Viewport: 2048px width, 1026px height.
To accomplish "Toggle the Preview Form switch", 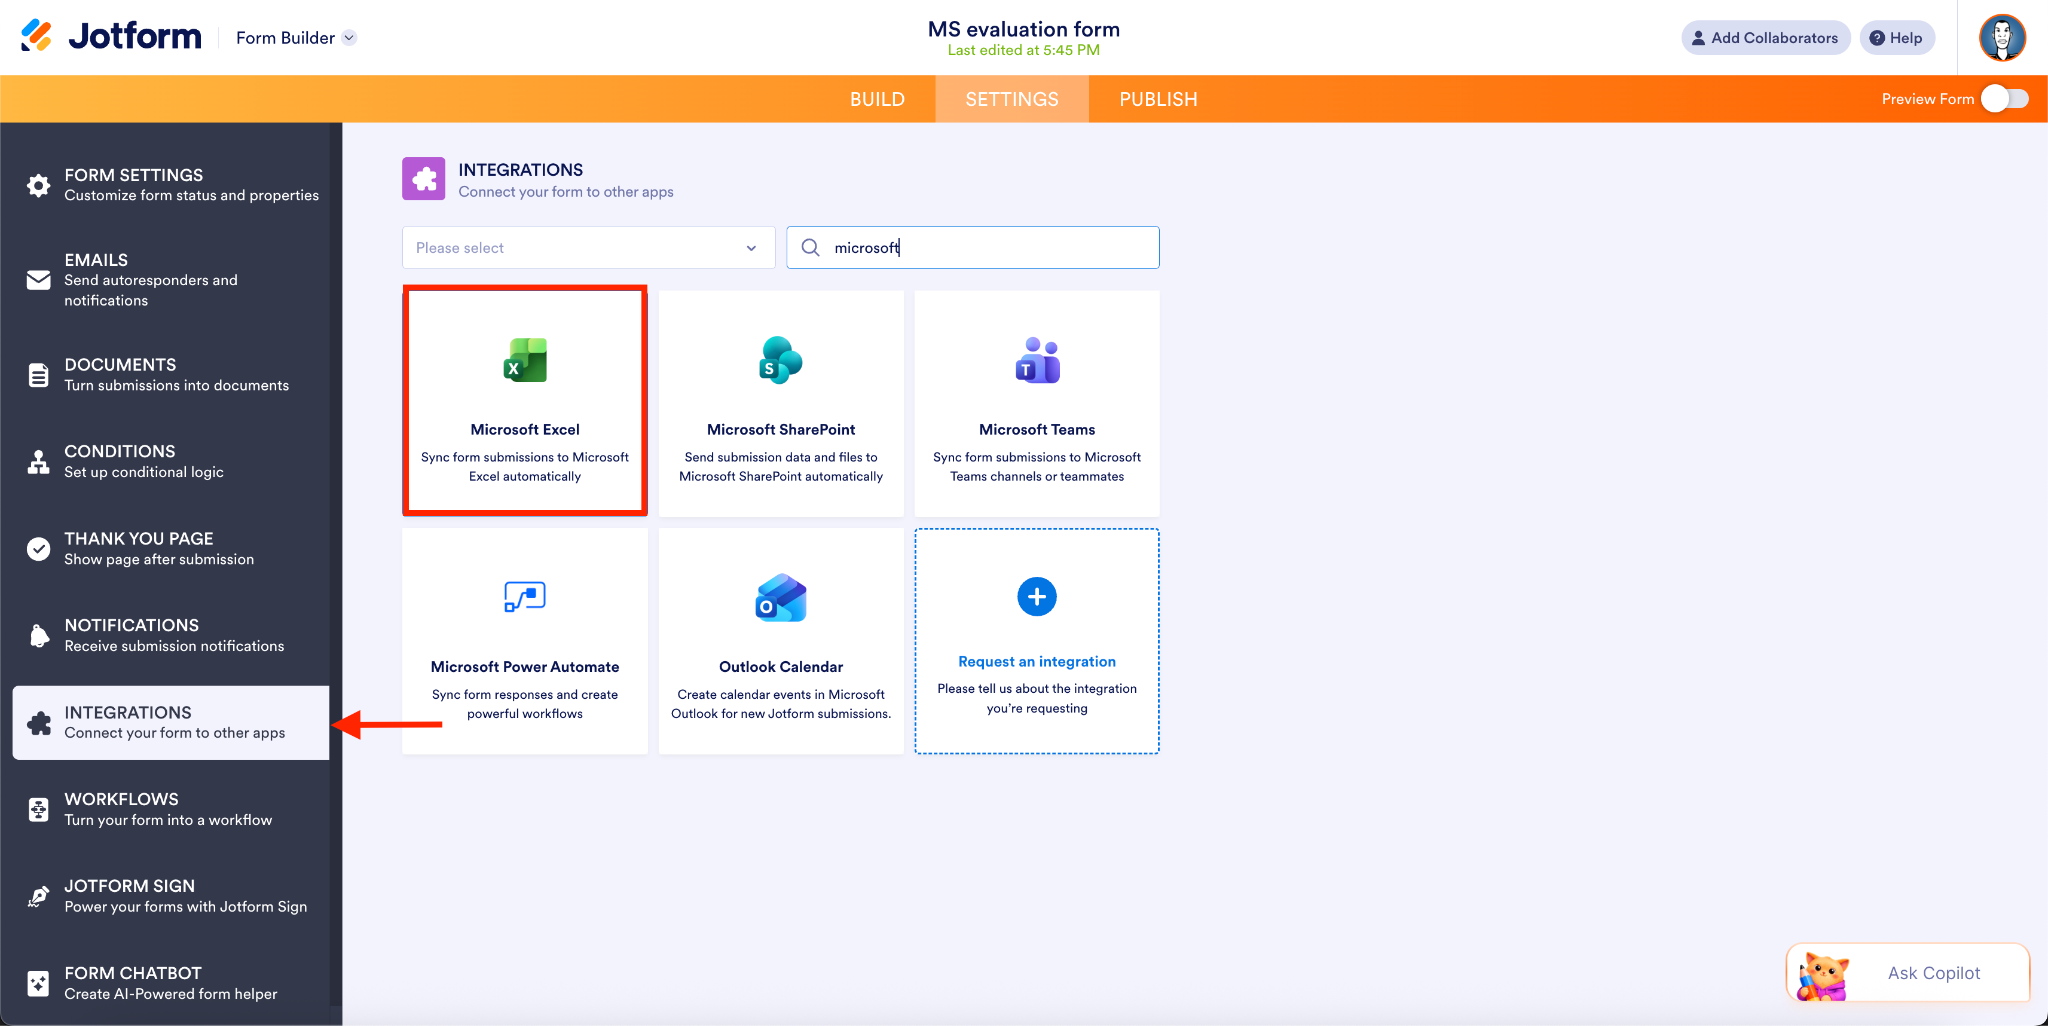I will [x=2005, y=98].
